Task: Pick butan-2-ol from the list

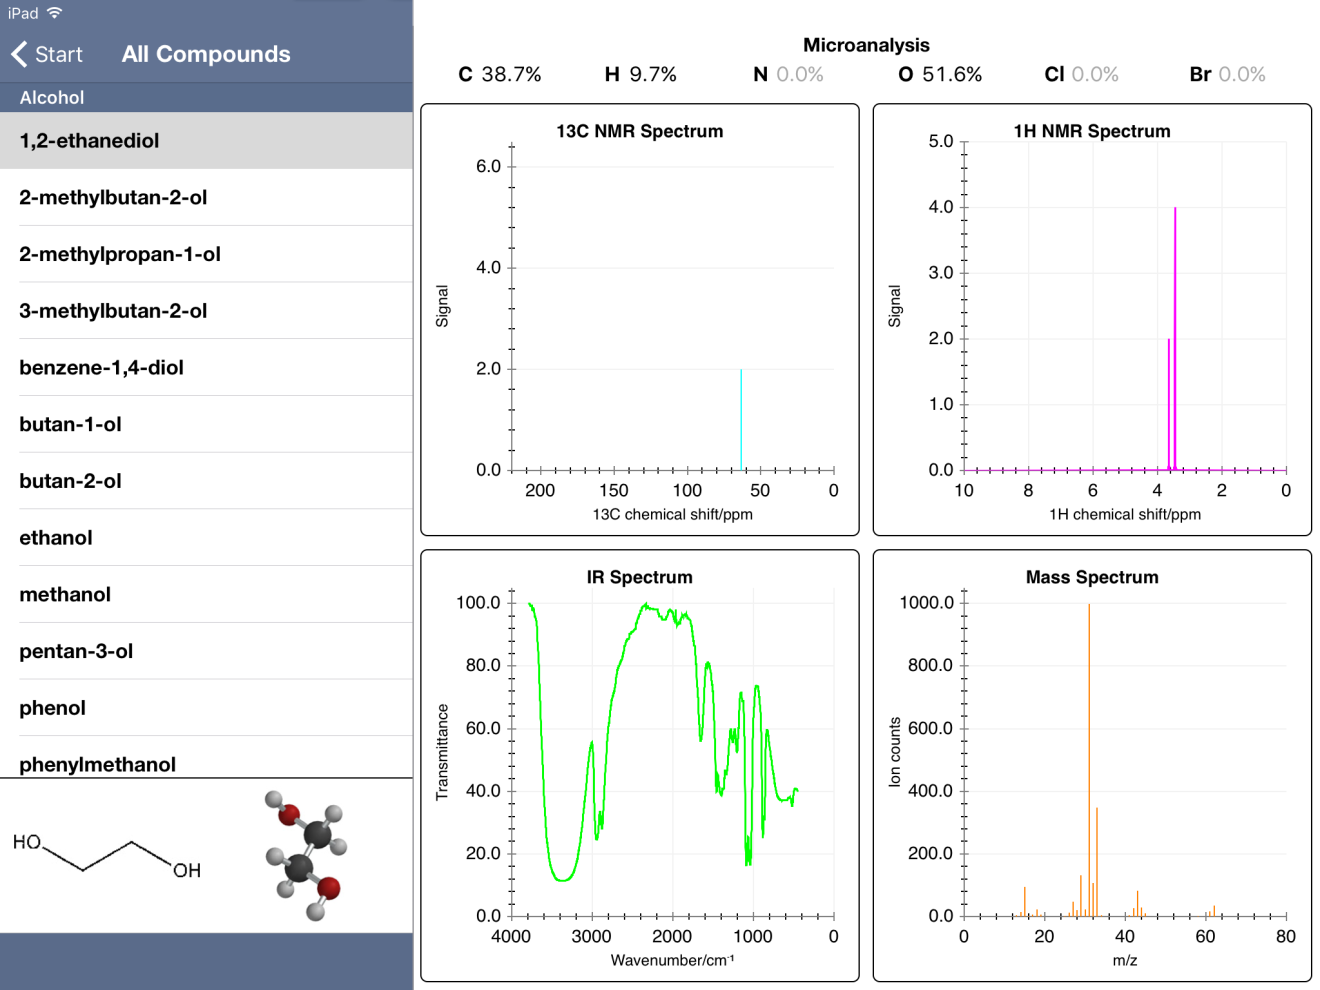Action: pos(70,481)
